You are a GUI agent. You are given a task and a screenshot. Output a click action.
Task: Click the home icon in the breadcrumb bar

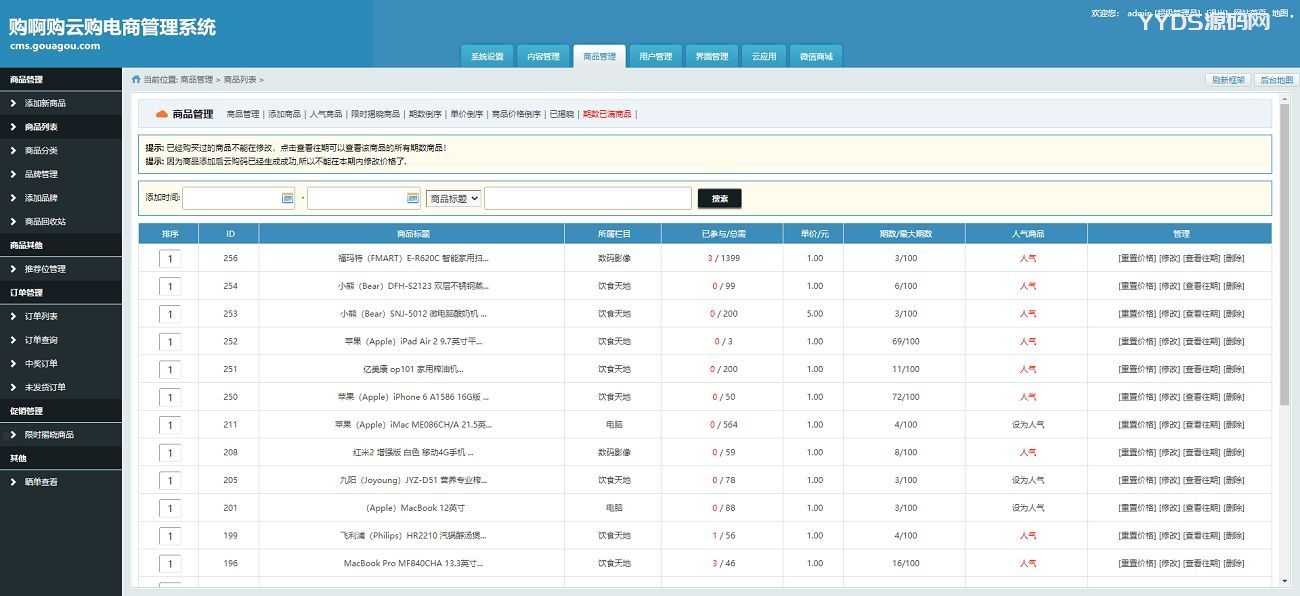tap(136, 80)
